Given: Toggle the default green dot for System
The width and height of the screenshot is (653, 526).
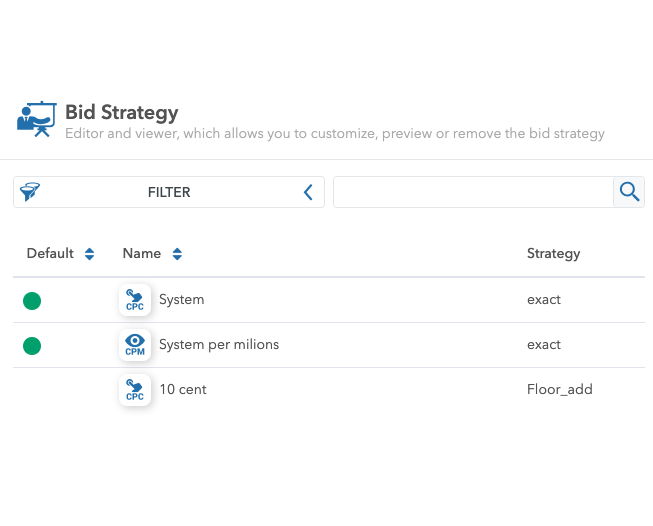Looking at the screenshot, I should [x=32, y=301].
